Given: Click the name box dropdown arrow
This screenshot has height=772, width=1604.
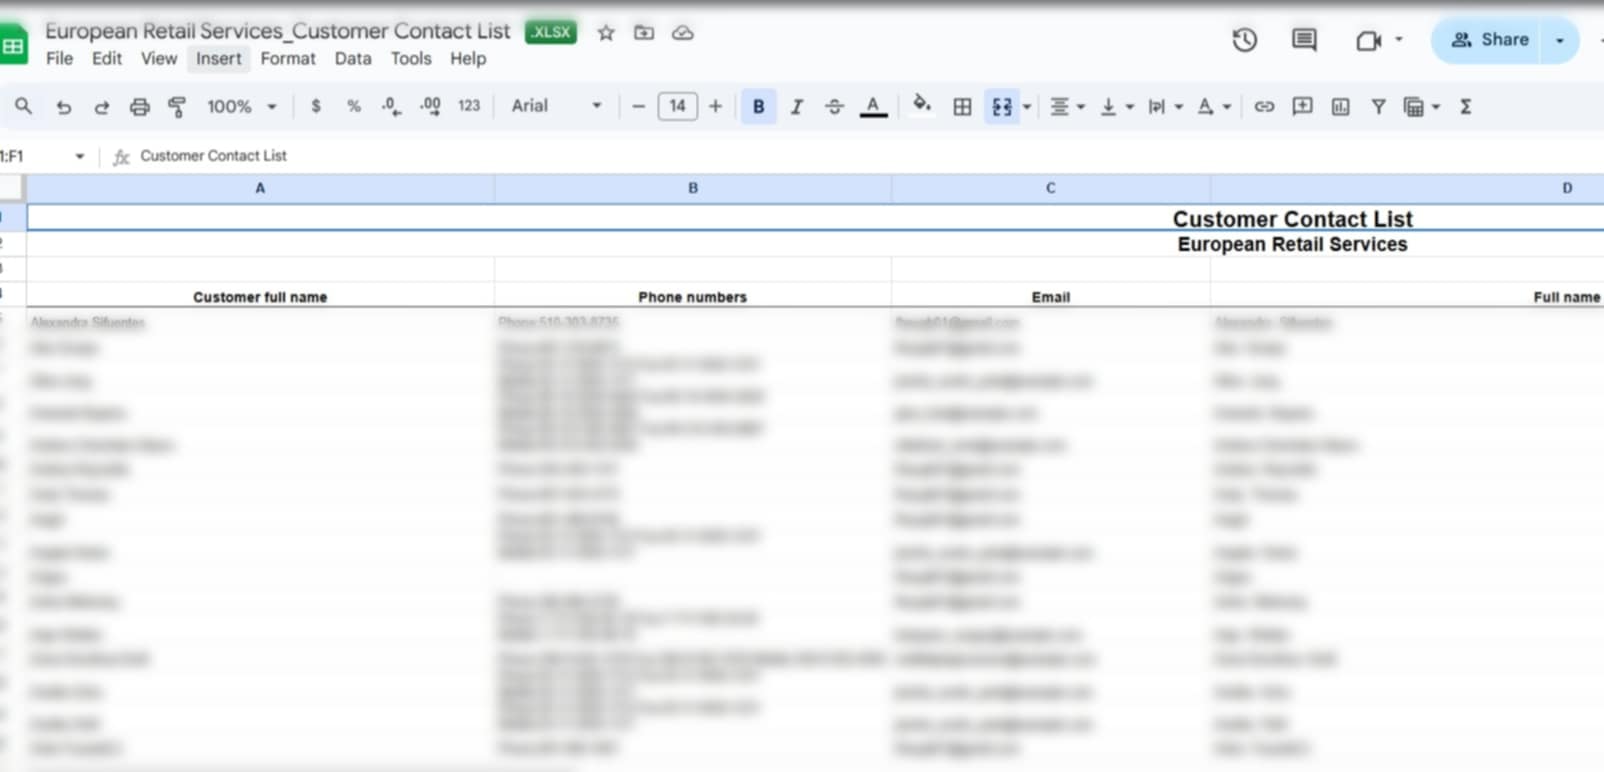Looking at the screenshot, I should [80, 156].
